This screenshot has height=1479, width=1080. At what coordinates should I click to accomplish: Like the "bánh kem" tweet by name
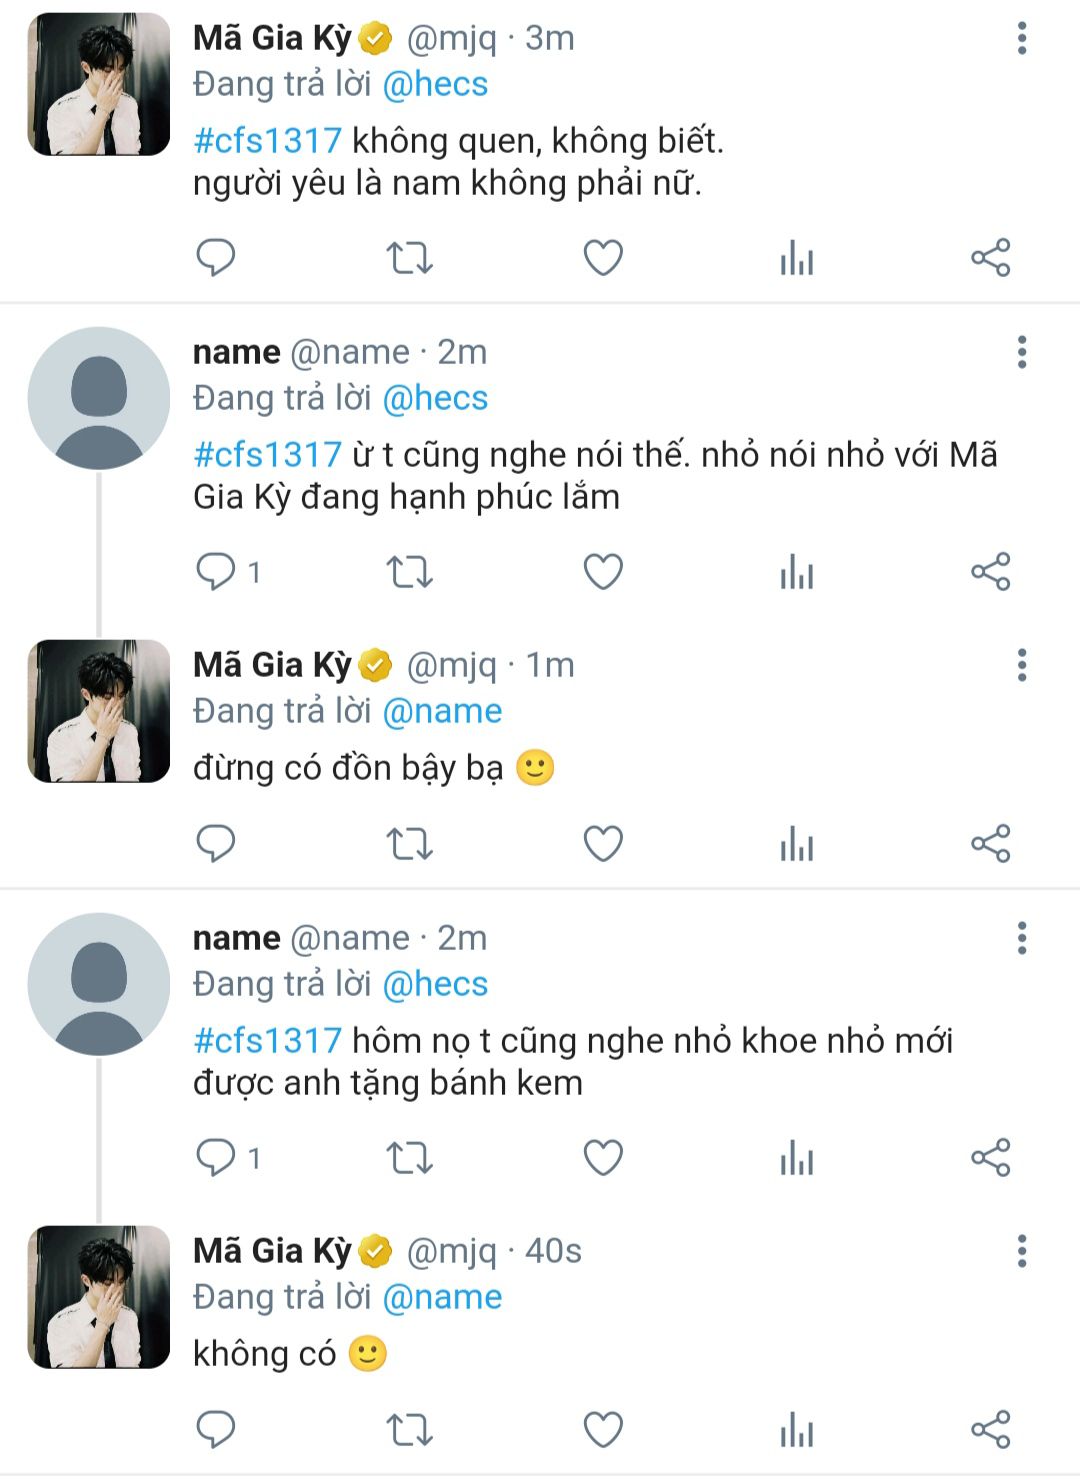click(x=603, y=1158)
